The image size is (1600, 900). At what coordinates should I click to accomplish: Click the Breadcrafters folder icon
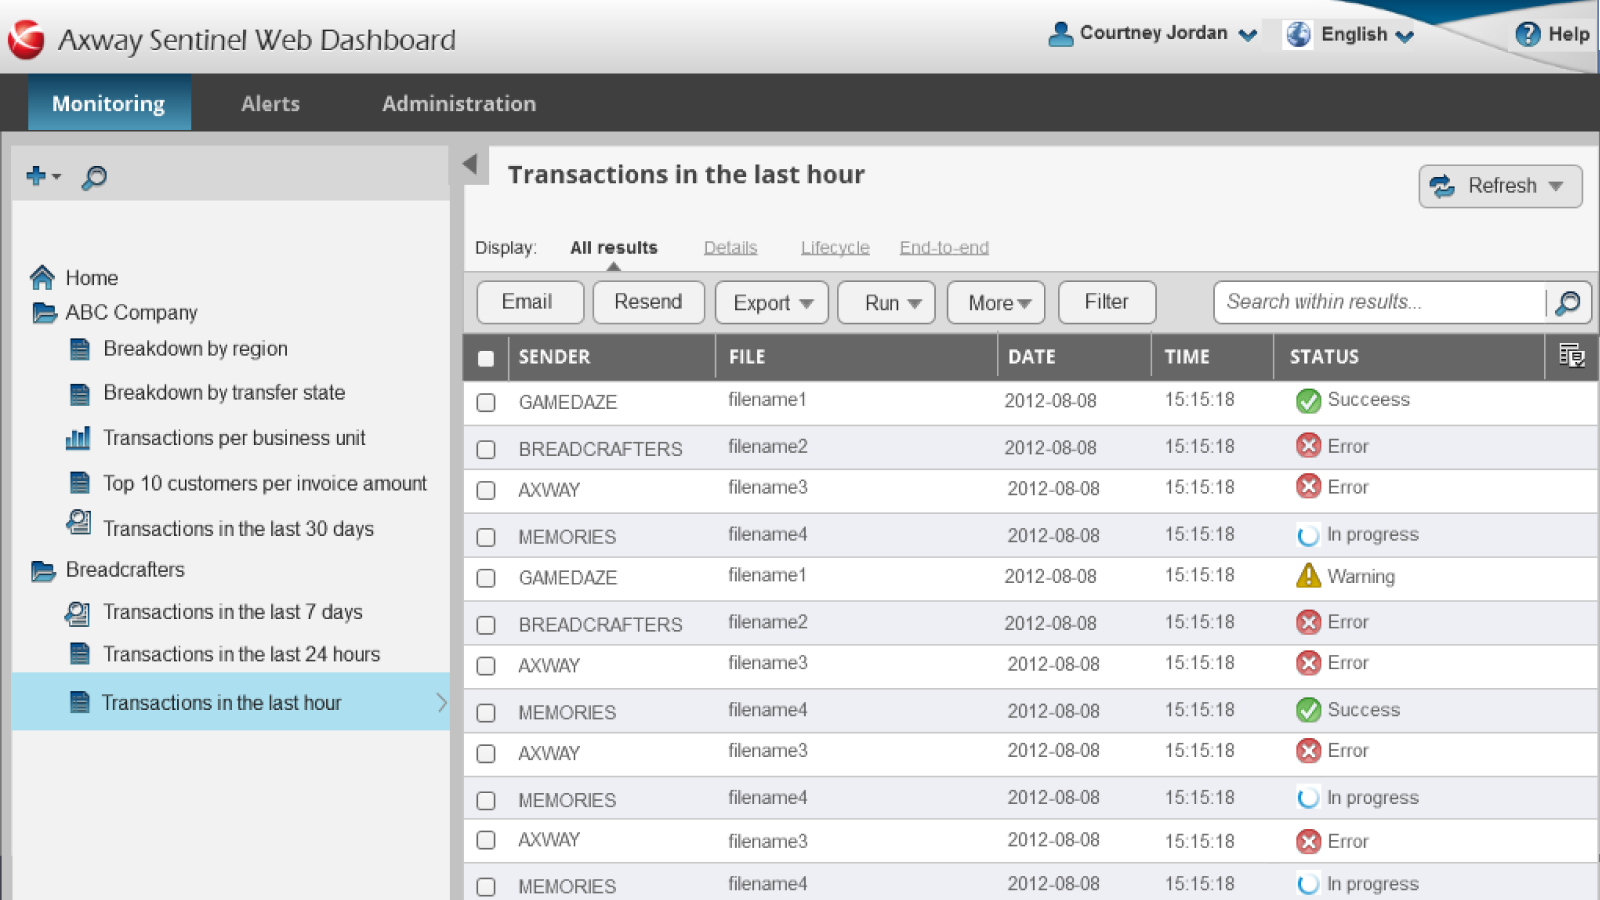click(44, 571)
